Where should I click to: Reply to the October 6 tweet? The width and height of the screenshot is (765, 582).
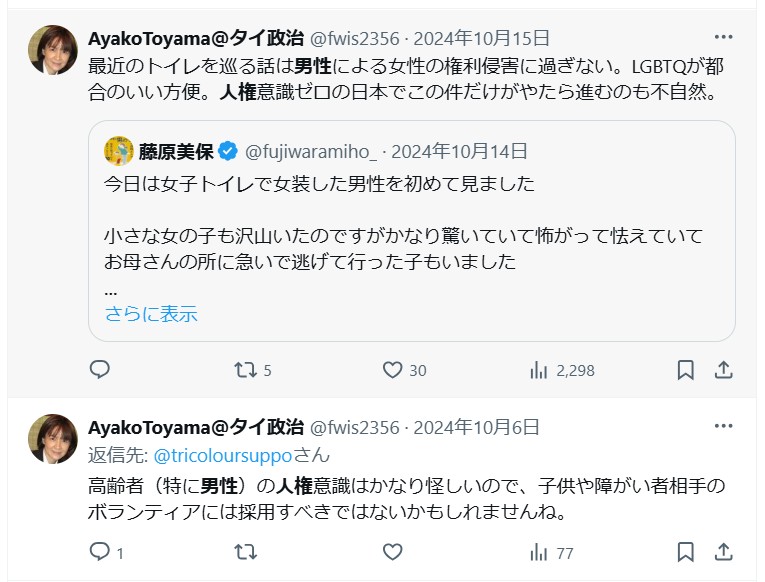click(100, 551)
